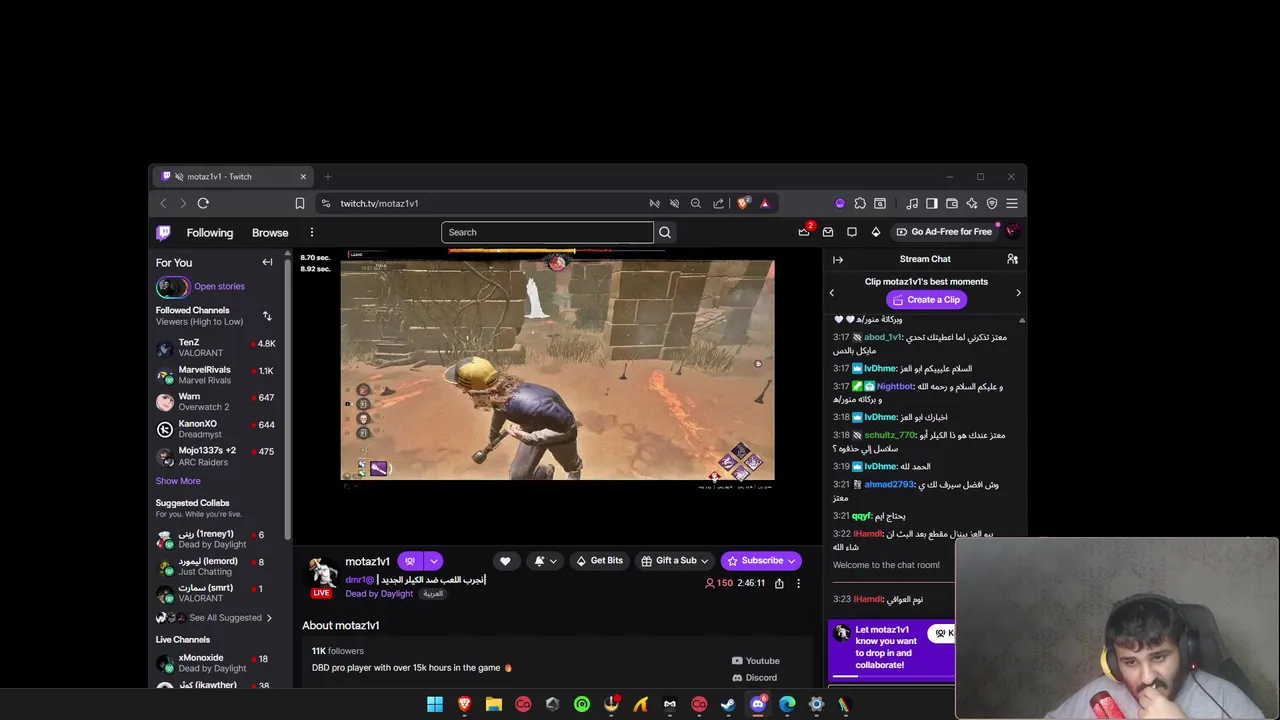1280x720 pixels.
Task: Open Brave Shields lion icon
Action: coord(743,203)
